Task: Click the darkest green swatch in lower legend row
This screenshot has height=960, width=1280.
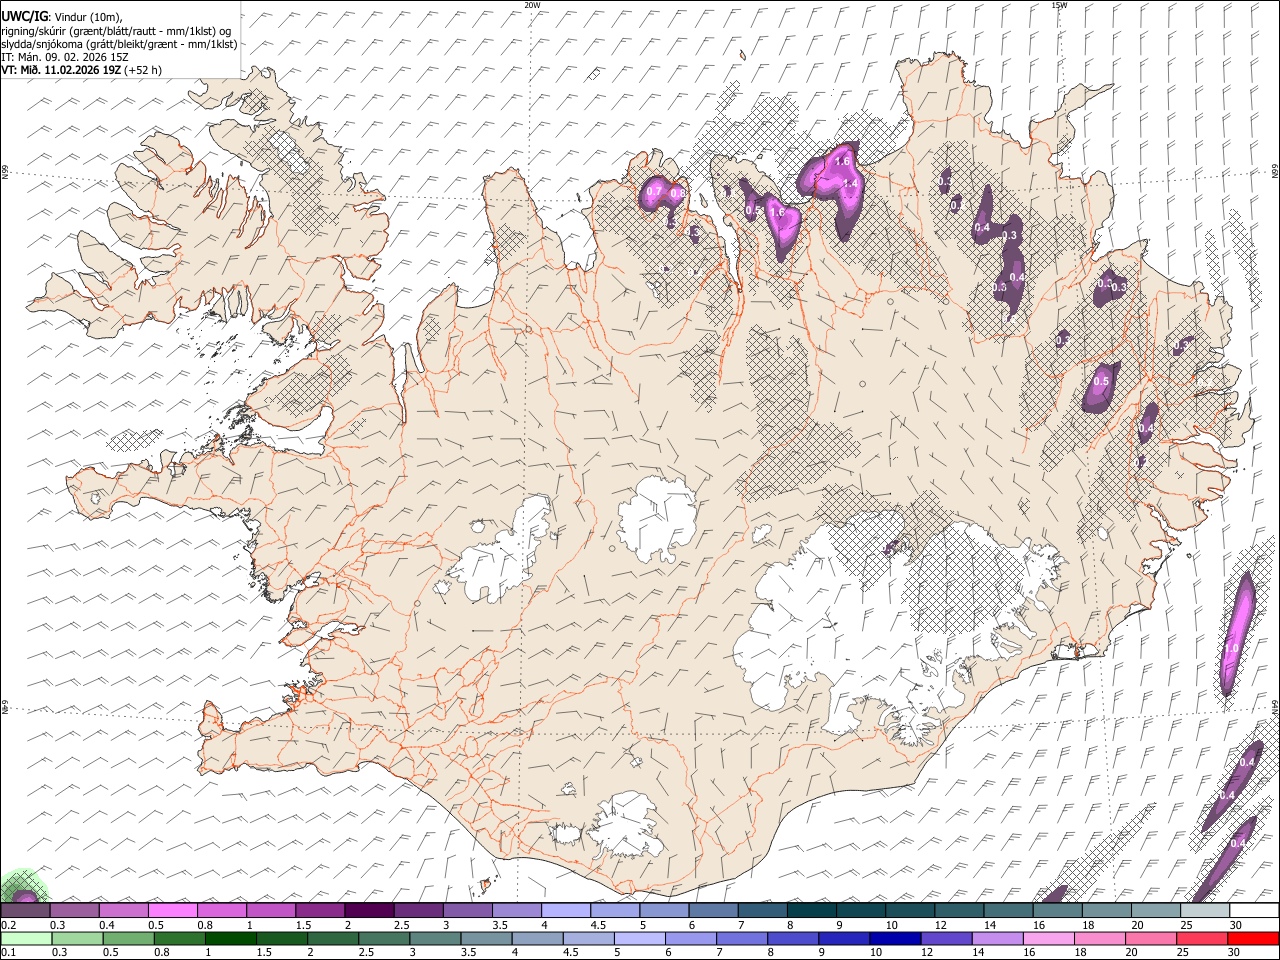Action: [232, 939]
